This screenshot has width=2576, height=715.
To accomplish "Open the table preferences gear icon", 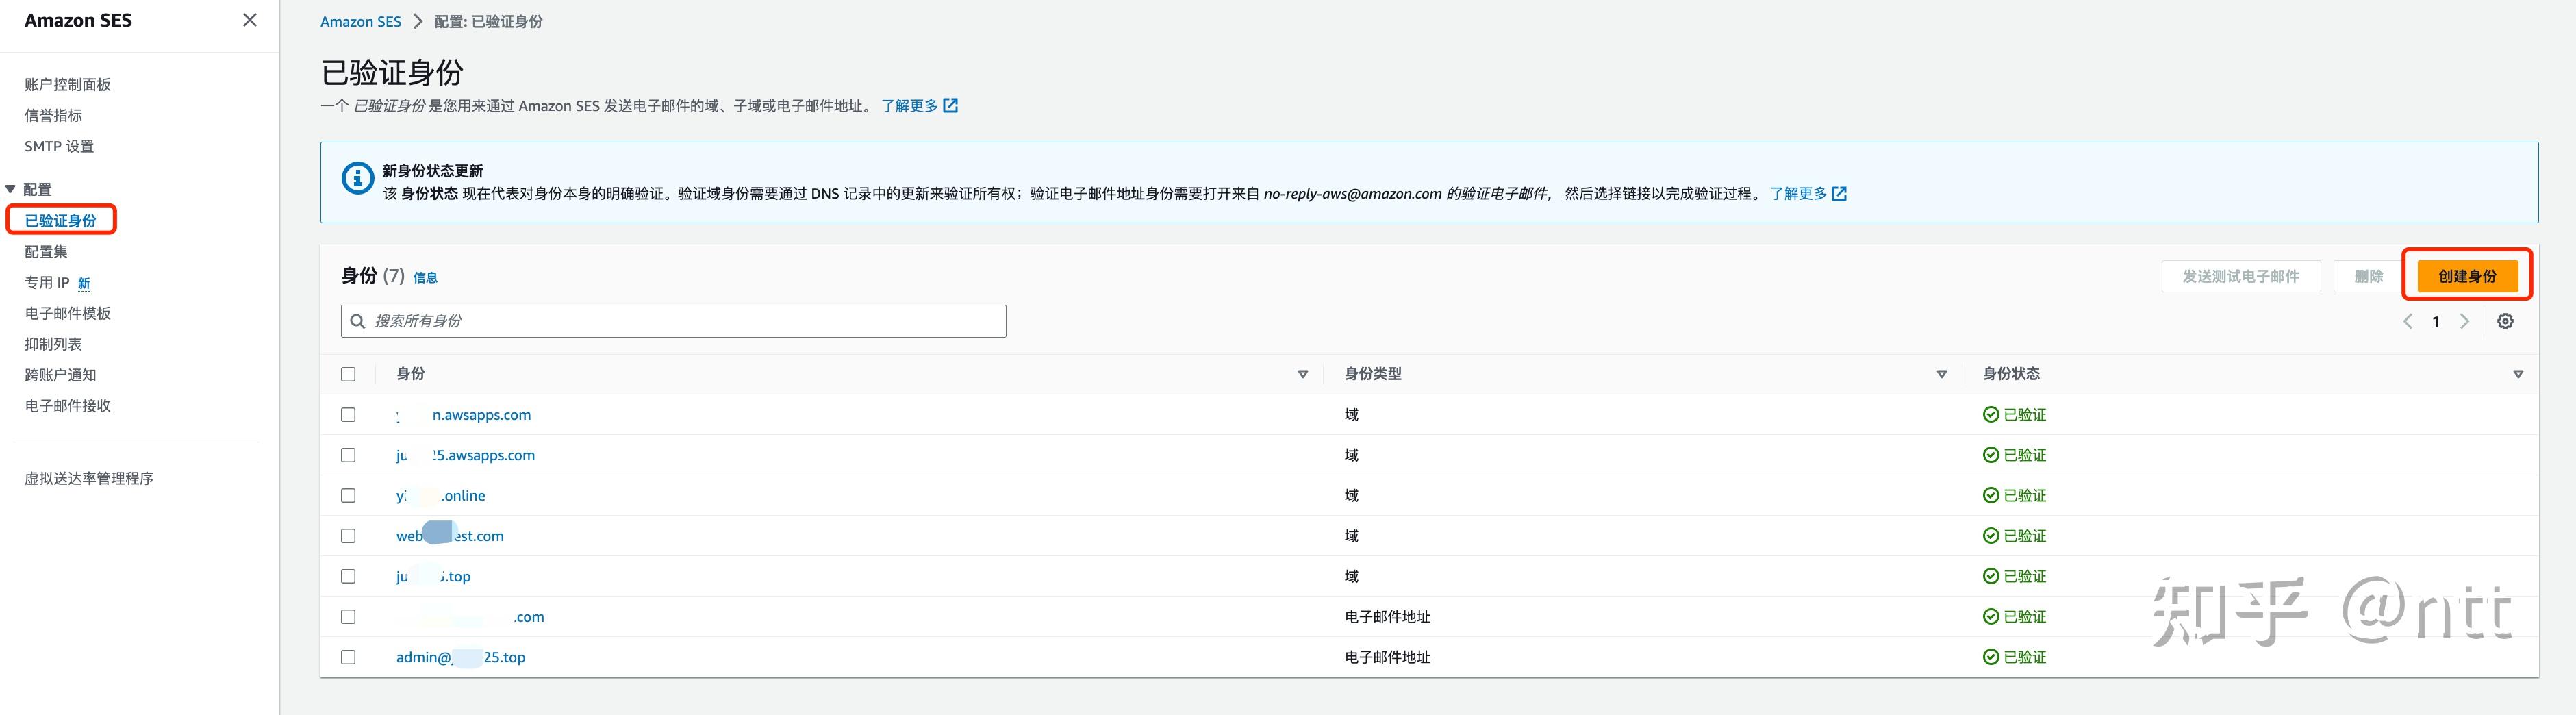I will [2504, 321].
